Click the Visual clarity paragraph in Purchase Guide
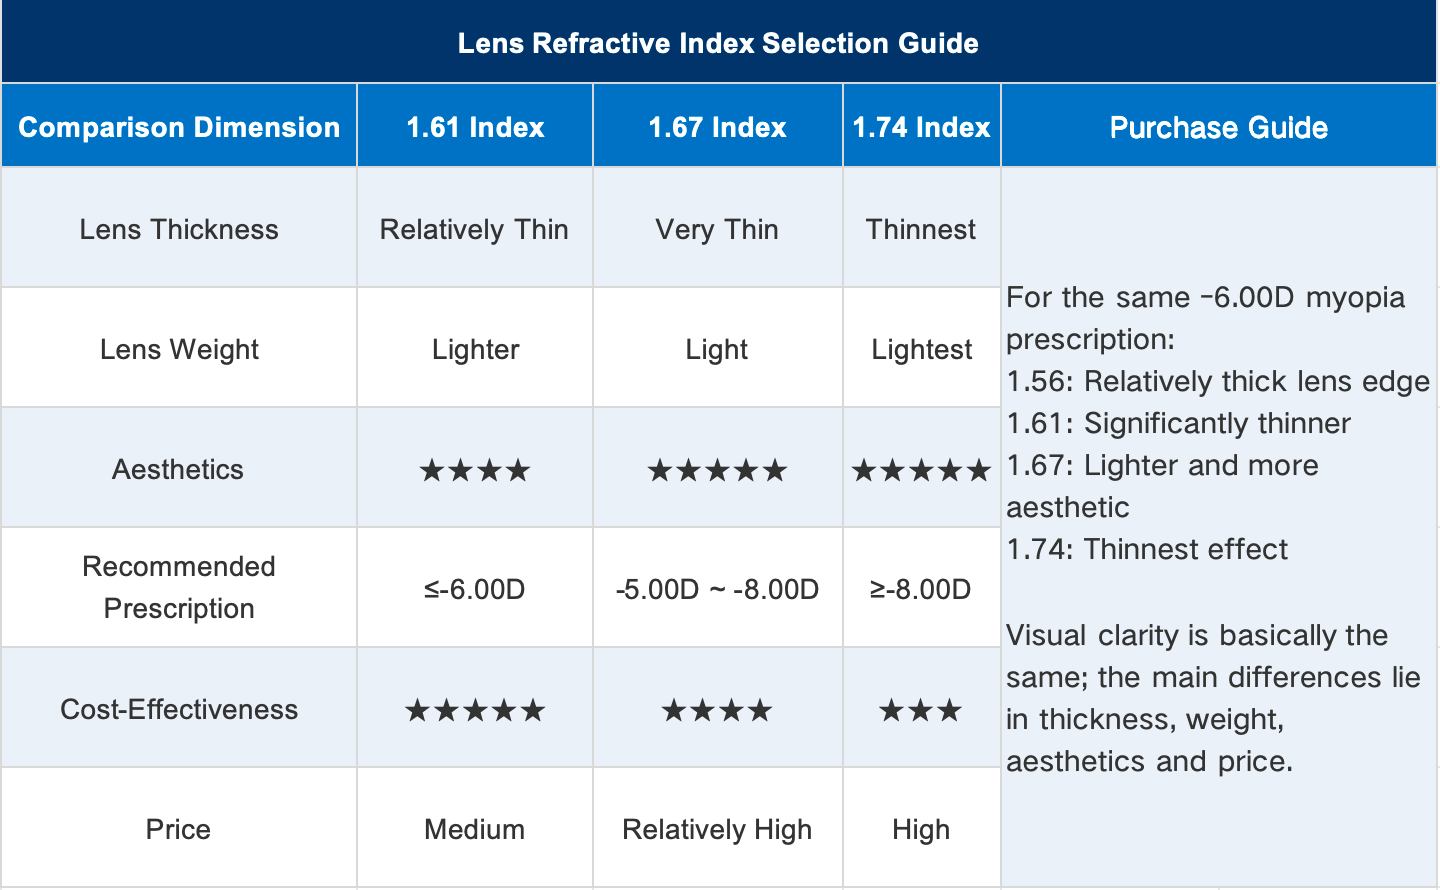 click(1213, 698)
